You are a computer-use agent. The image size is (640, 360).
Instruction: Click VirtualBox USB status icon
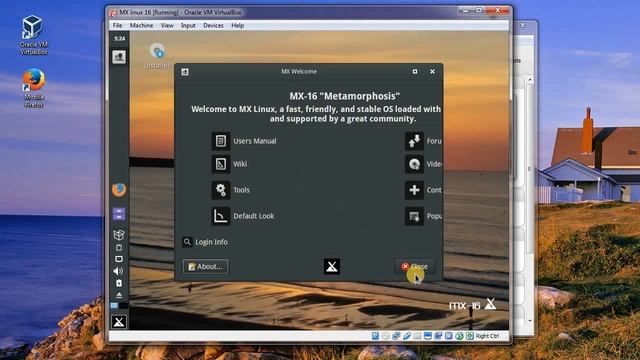pyautogui.click(x=407, y=336)
